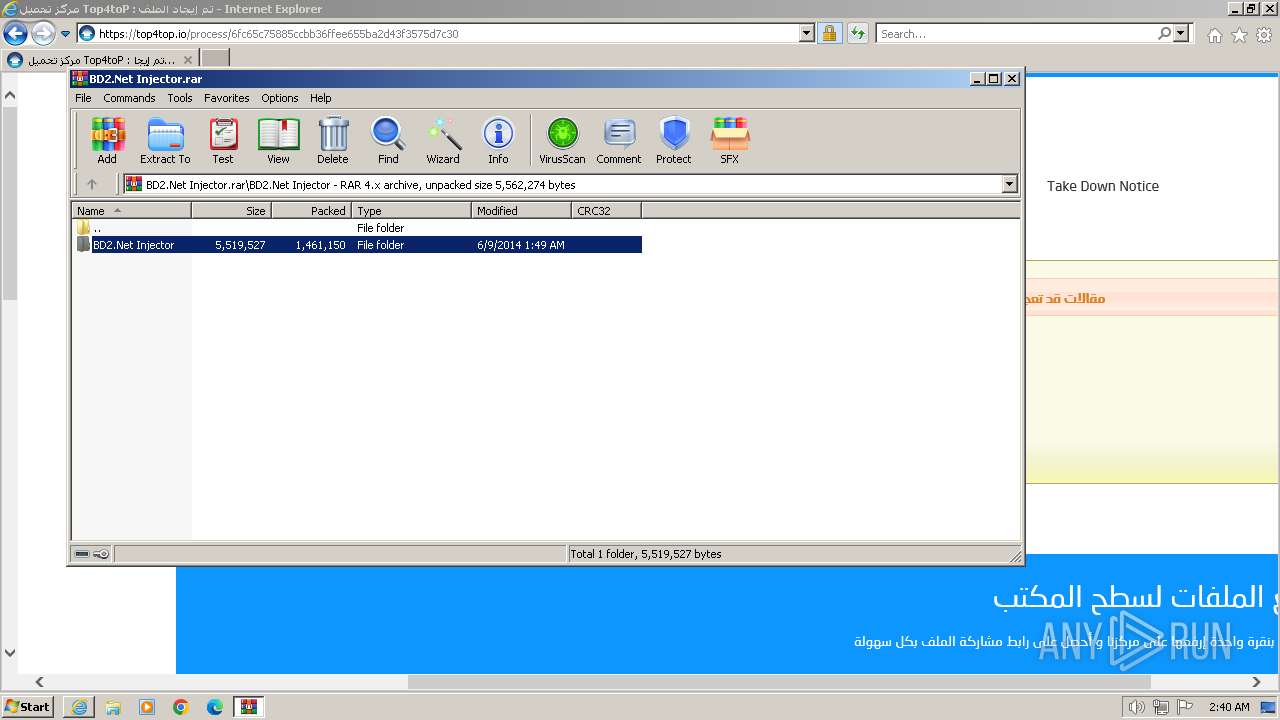Image resolution: width=1280 pixels, height=720 pixels.
Task: Refresh the page in Internet Explorer
Action: tap(857, 33)
